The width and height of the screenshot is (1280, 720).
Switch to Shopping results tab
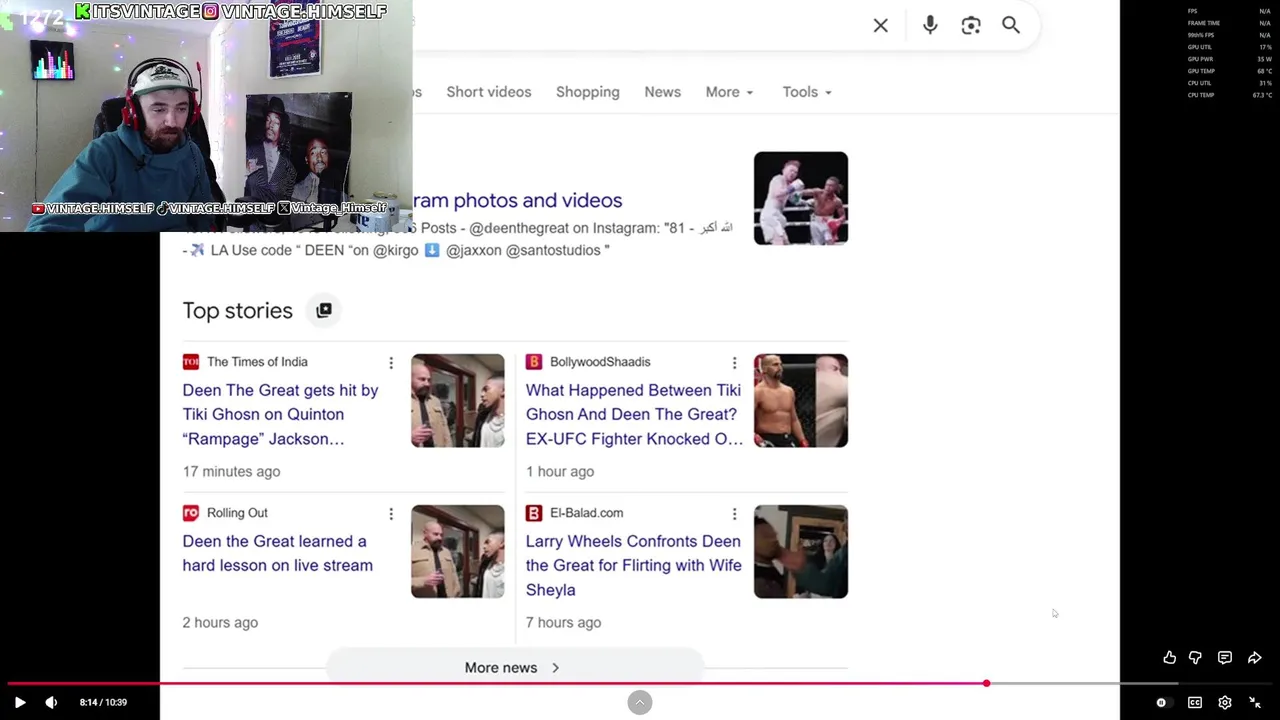pyautogui.click(x=587, y=92)
